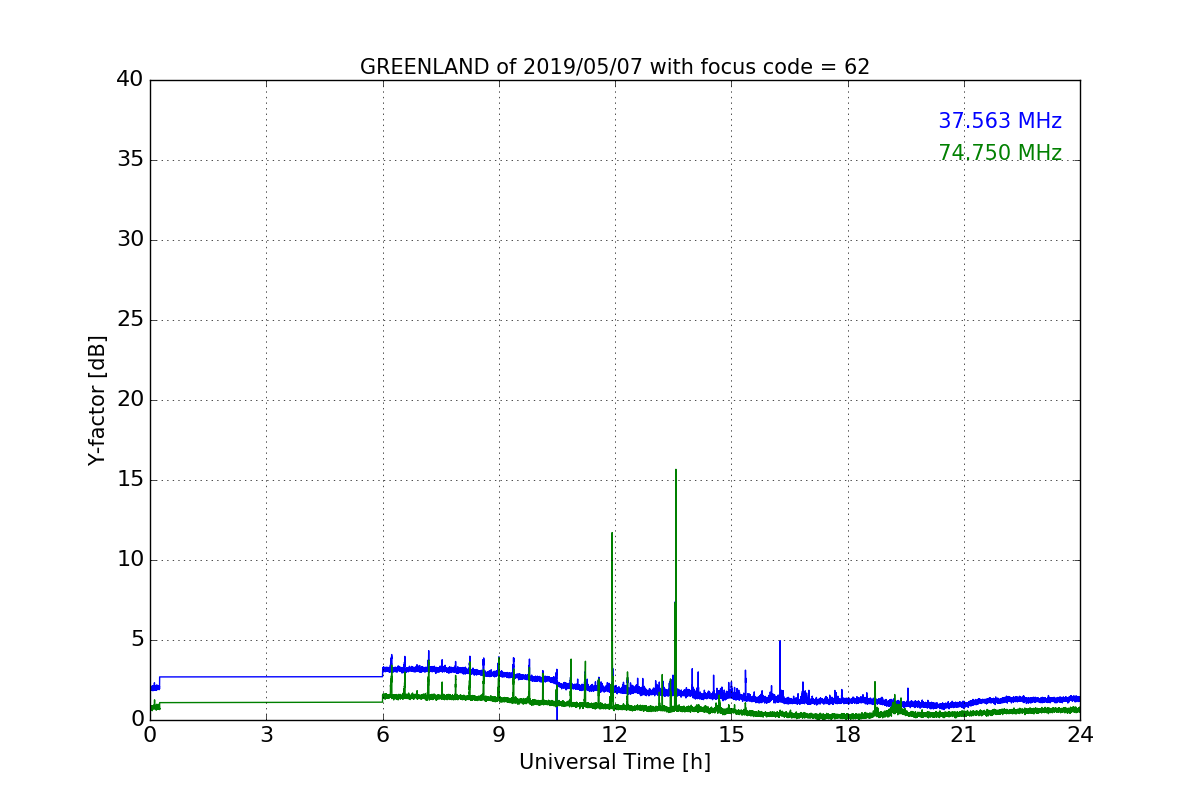
Task: Click the plot title mentioning GREENLAND
Action: click(614, 67)
